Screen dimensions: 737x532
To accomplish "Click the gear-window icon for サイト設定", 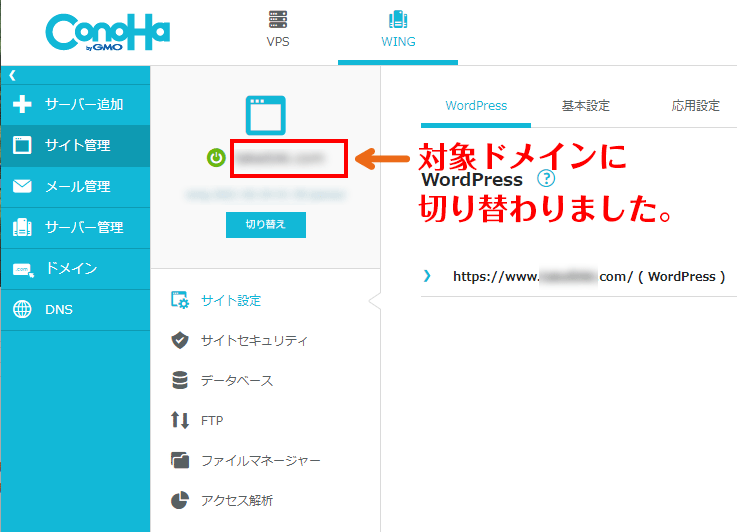I will click(x=180, y=300).
